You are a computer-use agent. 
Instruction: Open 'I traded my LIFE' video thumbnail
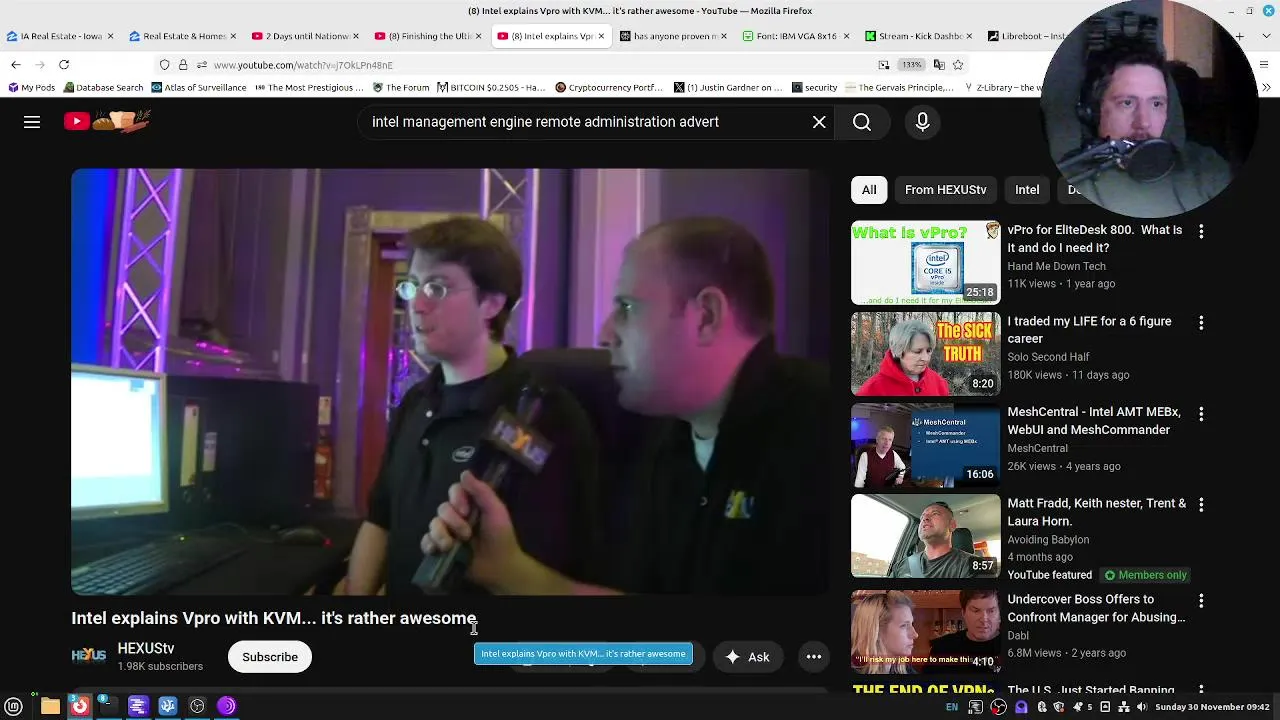point(925,354)
